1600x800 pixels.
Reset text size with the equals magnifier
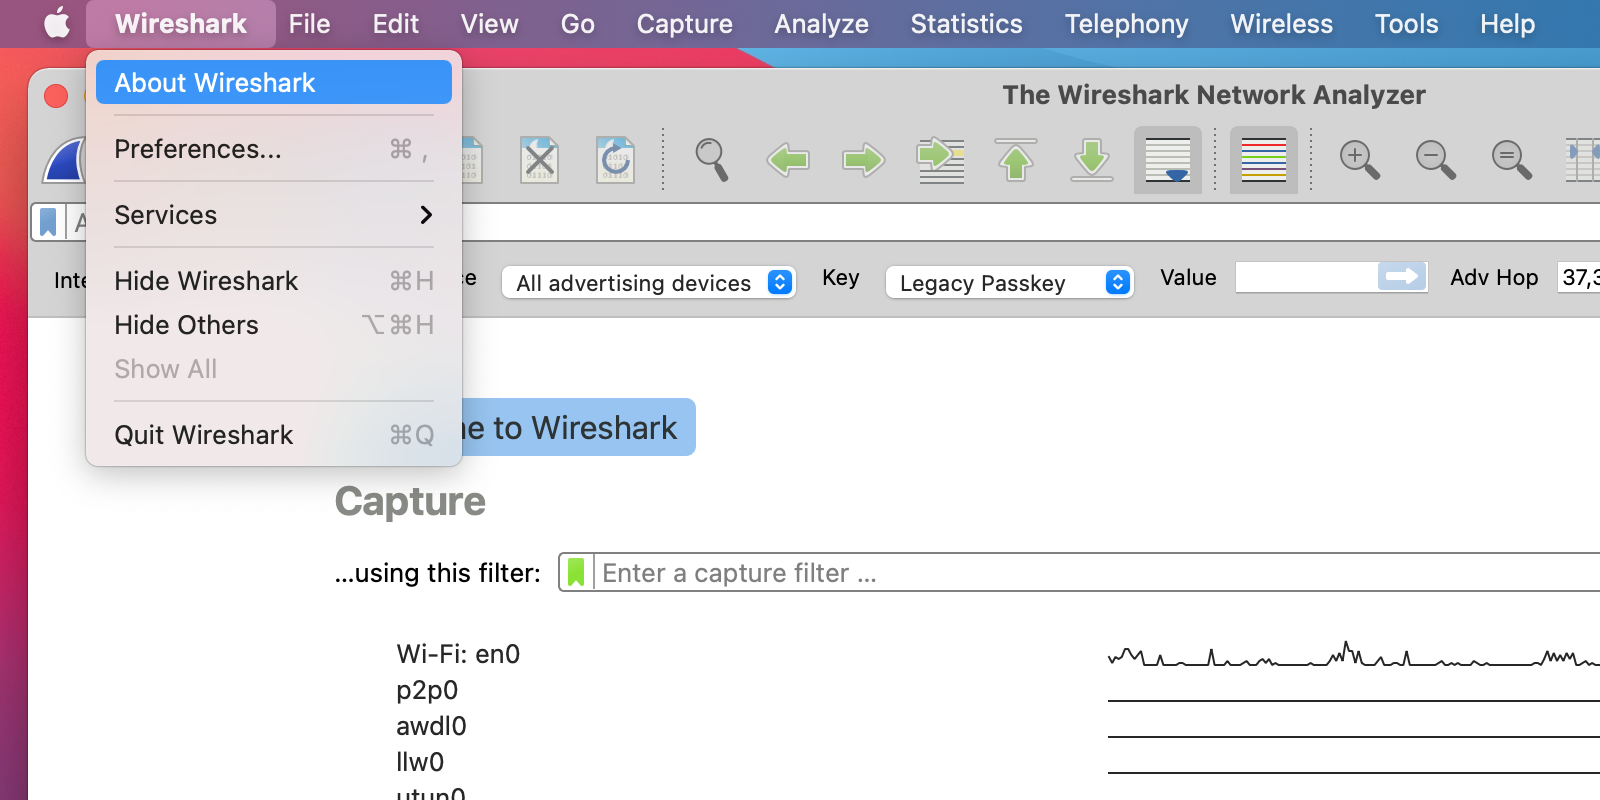pos(1511,160)
